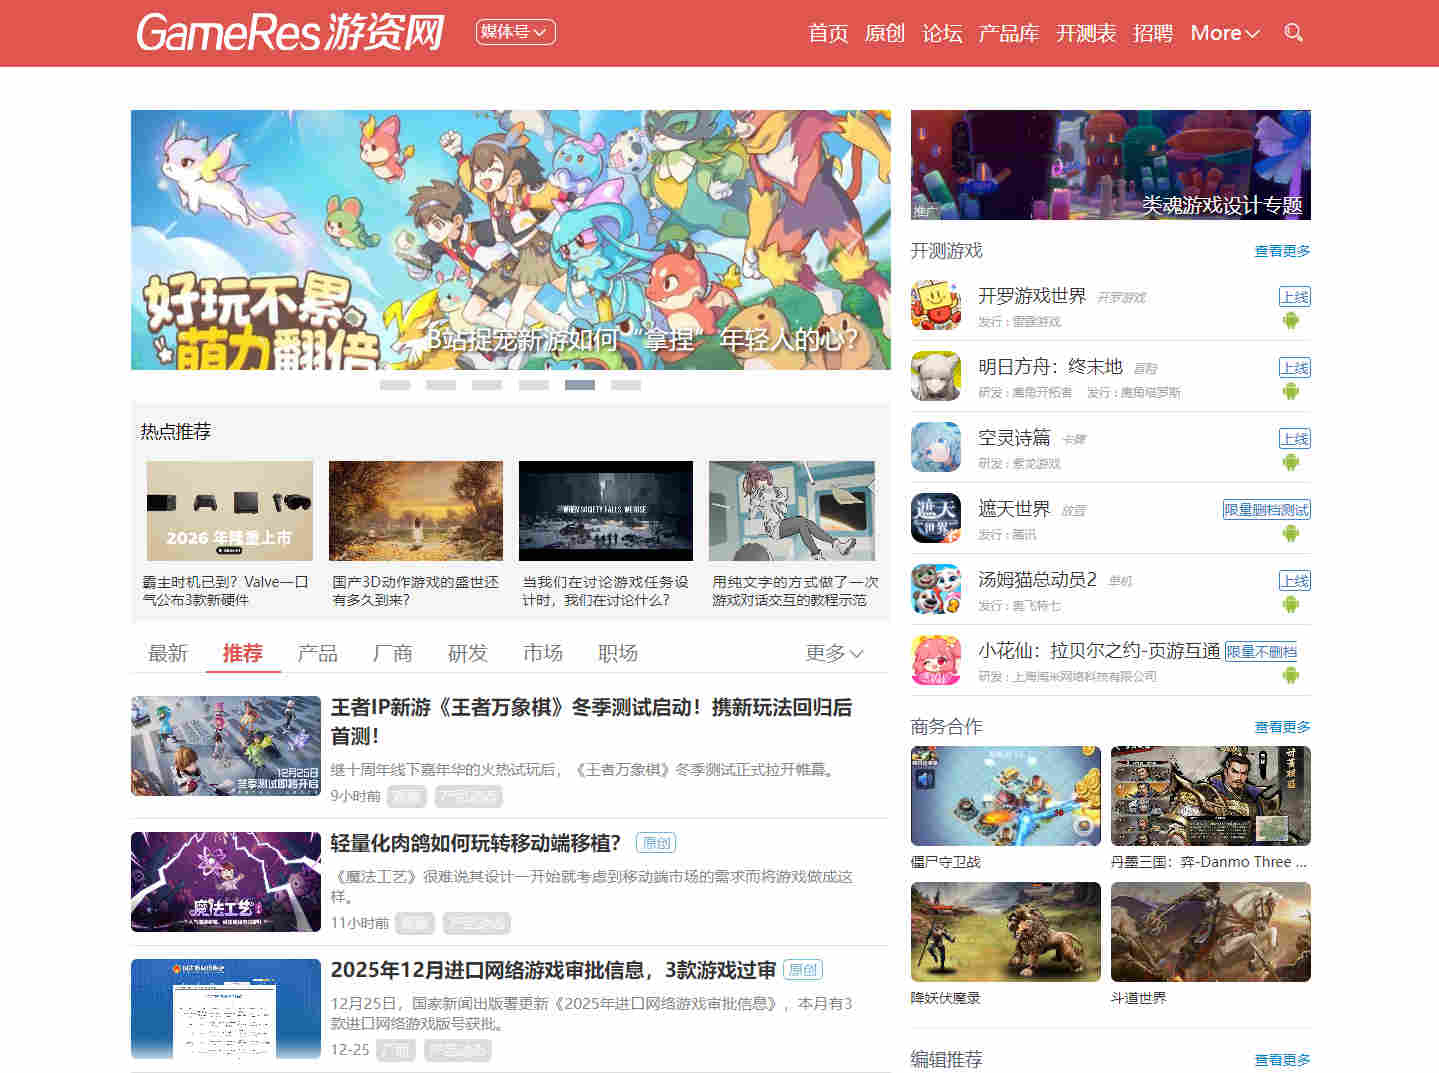The height and width of the screenshot is (1073, 1439).
Task: Click 查看更多 next to 开测游戏
Action: tap(1282, 251)
